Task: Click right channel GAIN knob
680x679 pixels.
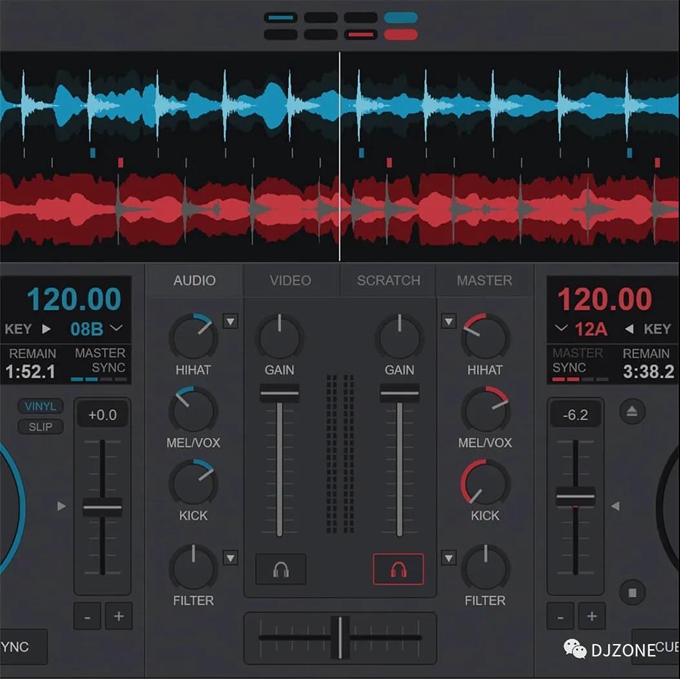Action: click(399, 336)
